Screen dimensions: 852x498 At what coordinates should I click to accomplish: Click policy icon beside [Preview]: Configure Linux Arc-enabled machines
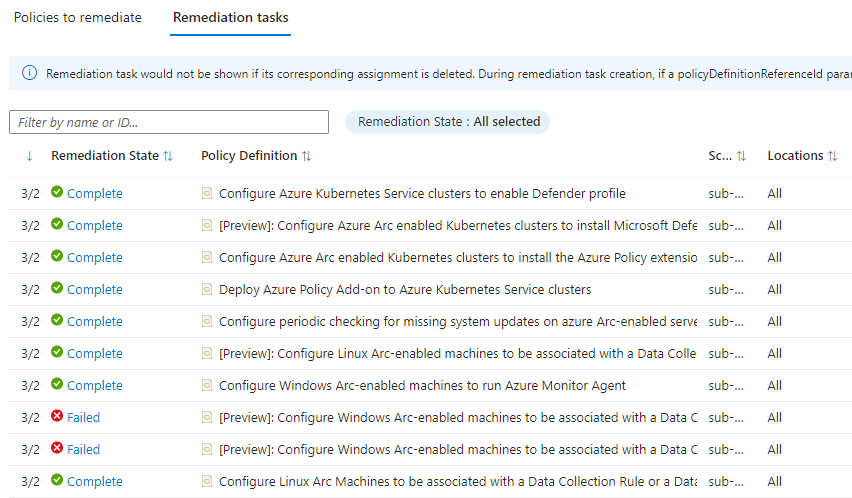[x=207, y=354]
